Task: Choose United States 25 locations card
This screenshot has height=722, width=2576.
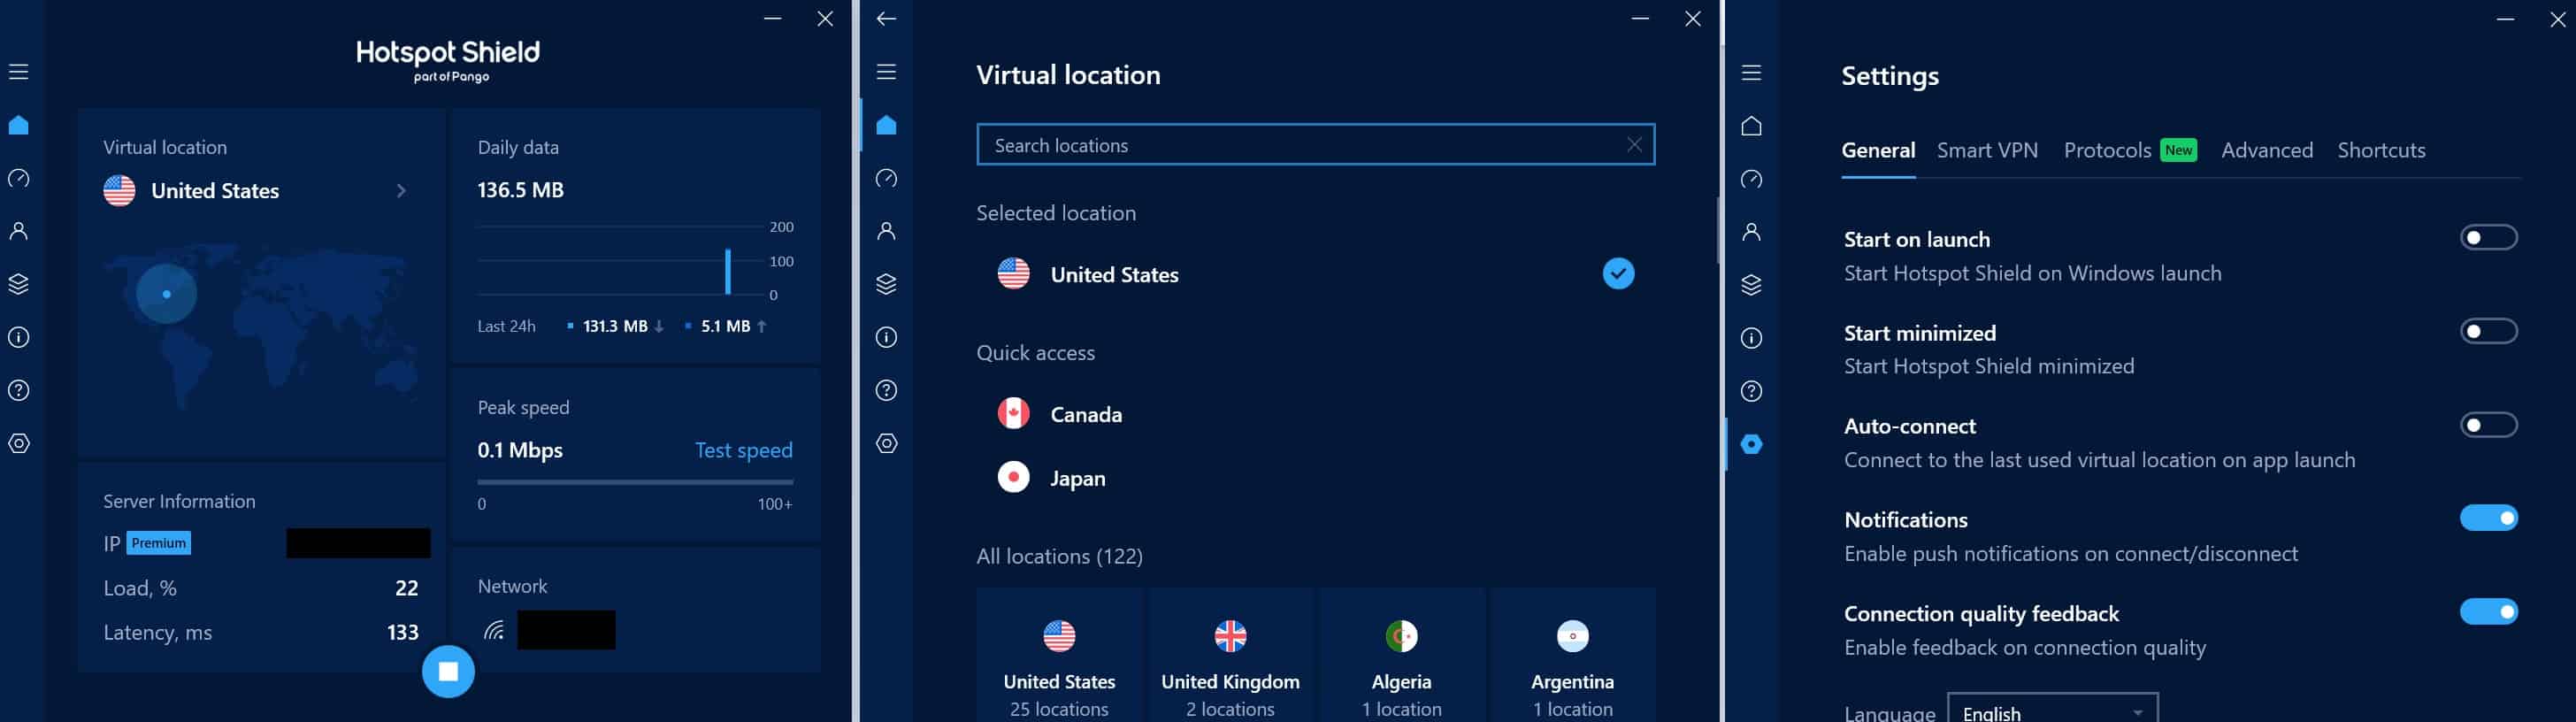Action: click(1059, 656)
